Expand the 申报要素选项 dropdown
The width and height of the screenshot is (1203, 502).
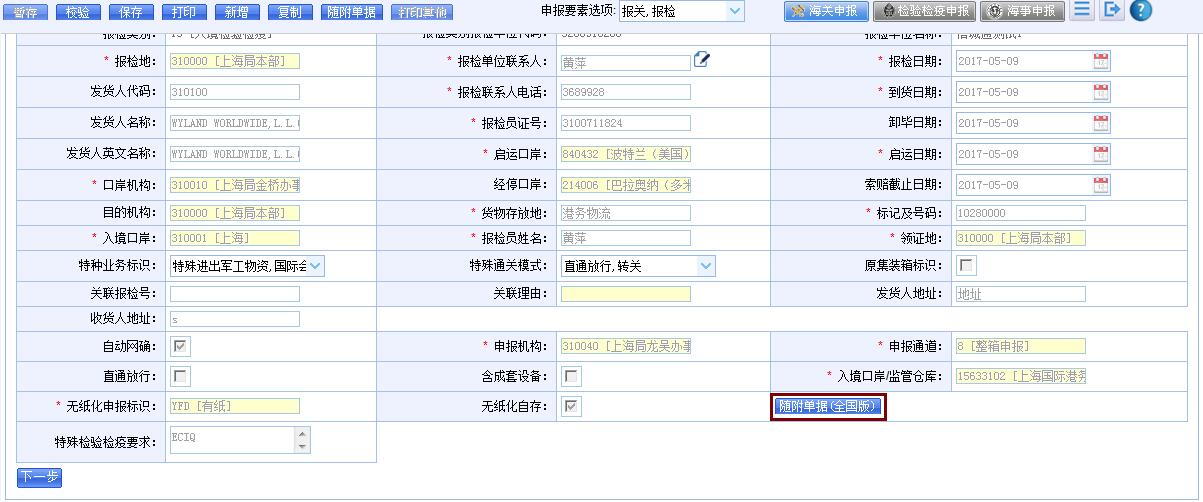(x=735, y=12)
